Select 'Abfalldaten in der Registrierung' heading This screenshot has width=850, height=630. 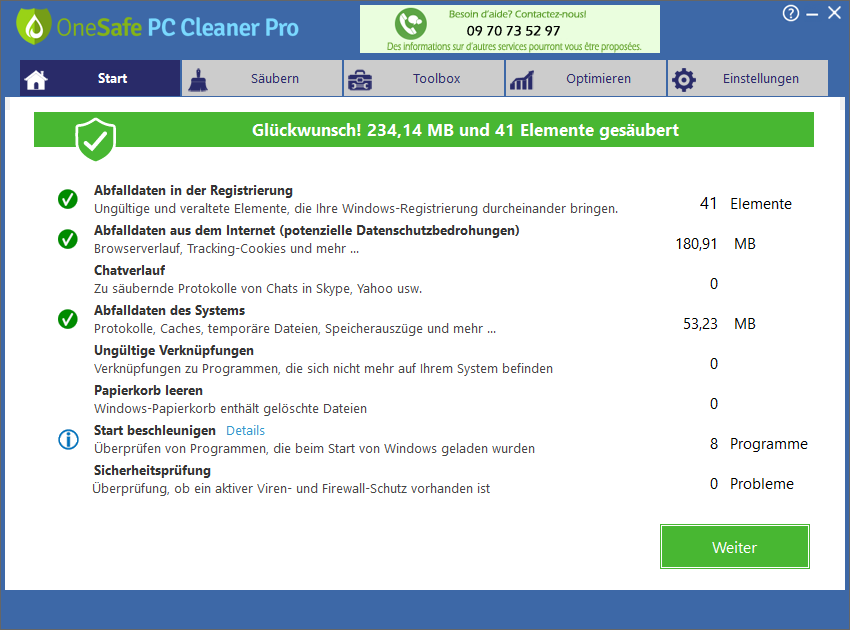click(193, 190)
